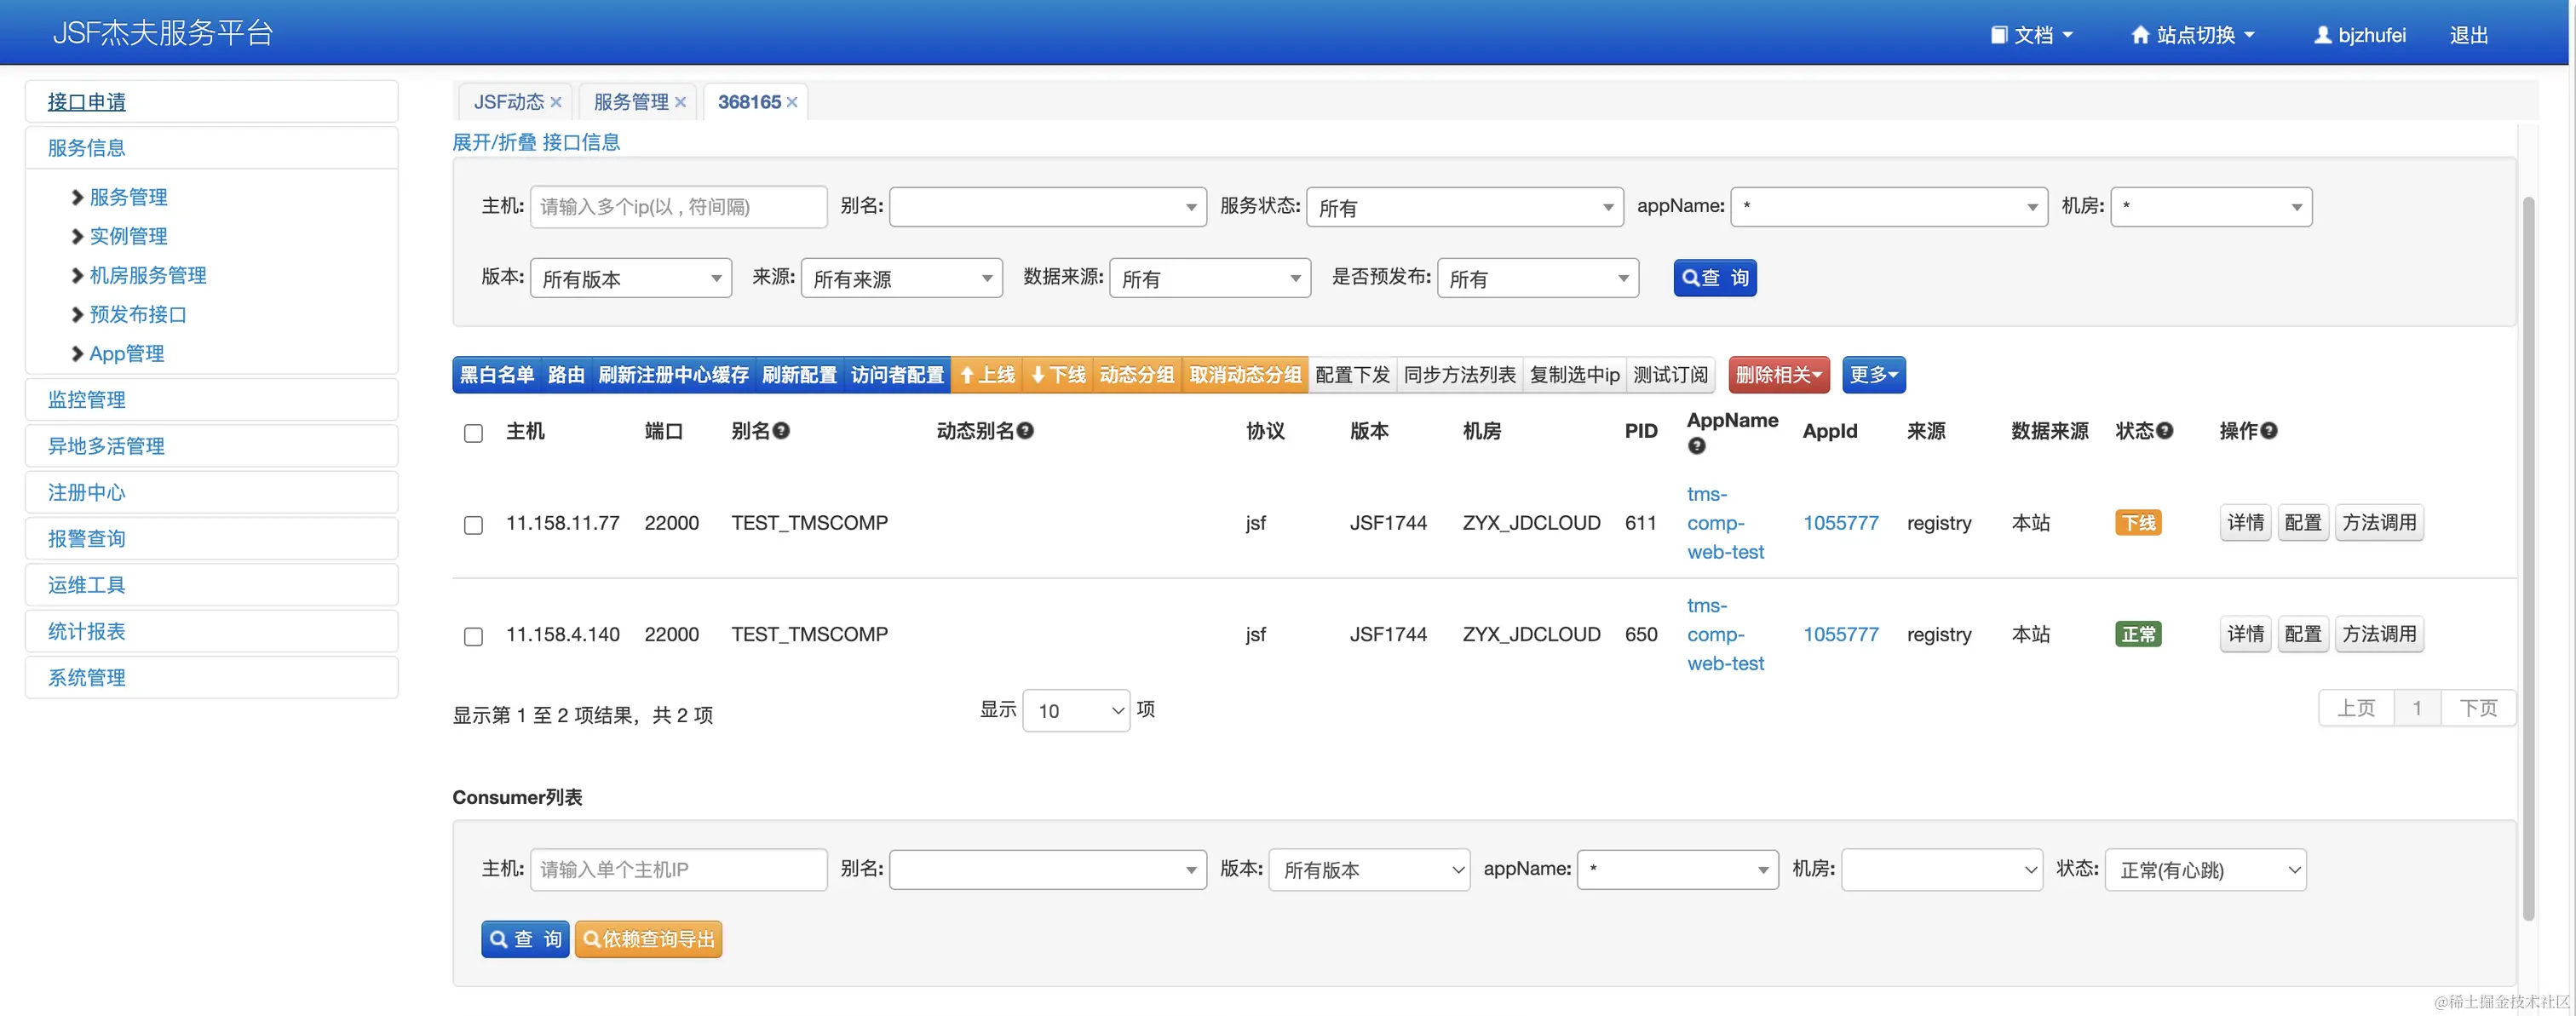Close the 368165 tab via x icon
This screenshot has height=1016, width=2576.
coord(792,102)
